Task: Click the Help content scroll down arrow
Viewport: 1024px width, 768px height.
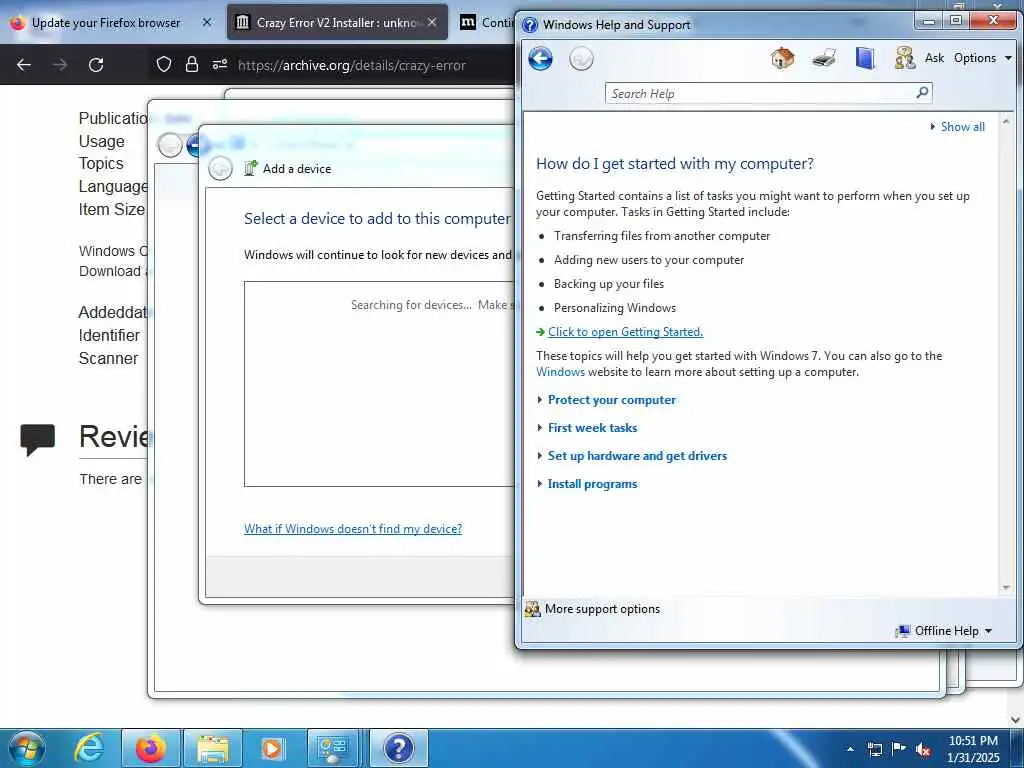Action: click(x=1006, y=587)
